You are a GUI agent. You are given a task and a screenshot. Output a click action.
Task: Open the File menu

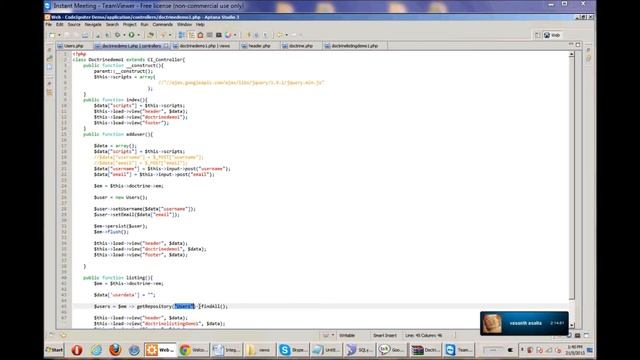click(x=49, y=24)
